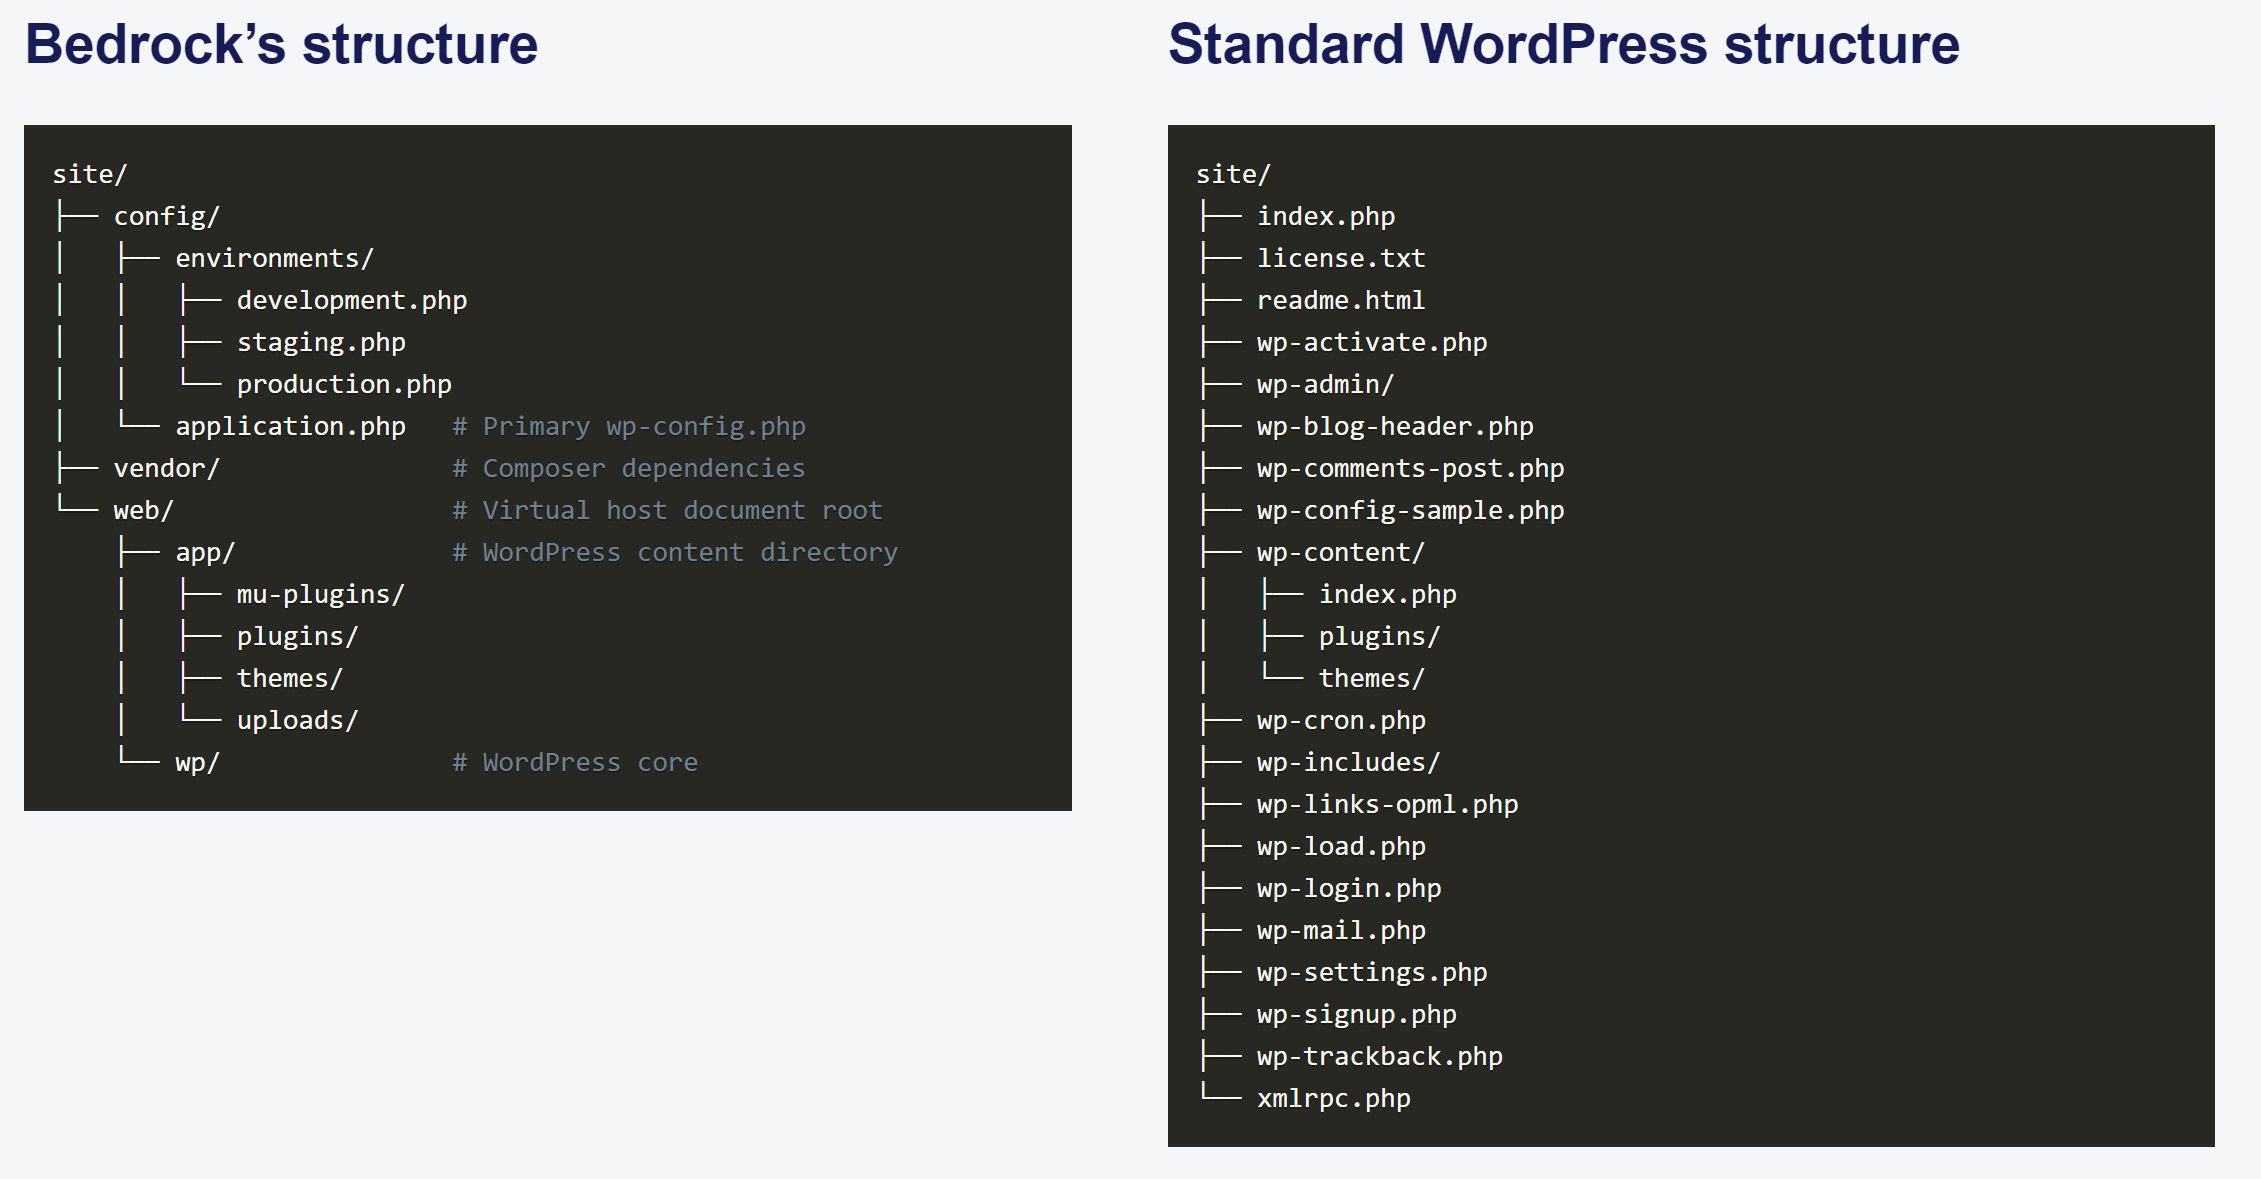Click "production.php" in the Bedrock tree
The image size is (2261, 1179).
344,384
